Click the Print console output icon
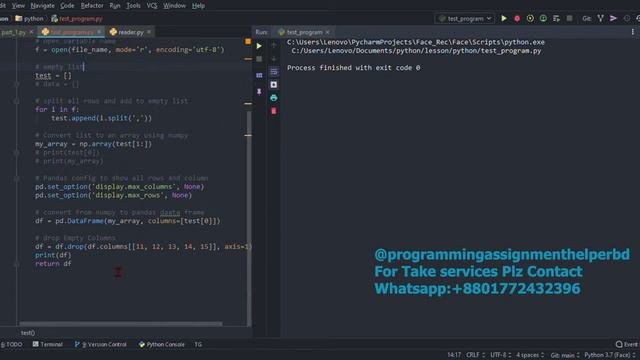The height and width of the screenshot is (360, 640). point(274,98)
